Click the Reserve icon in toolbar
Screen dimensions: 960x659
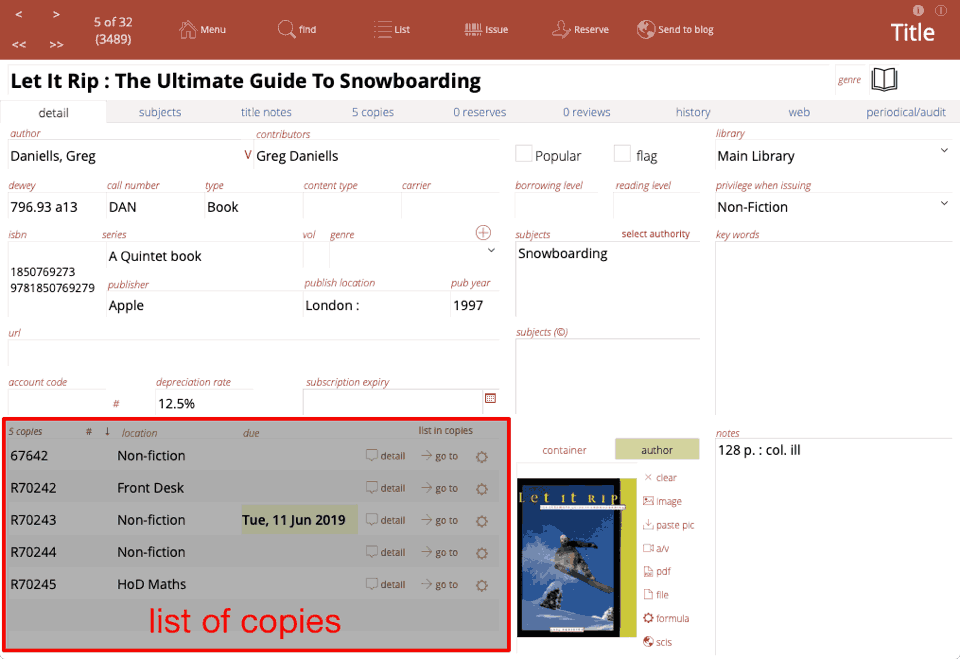tap(562, 30)
